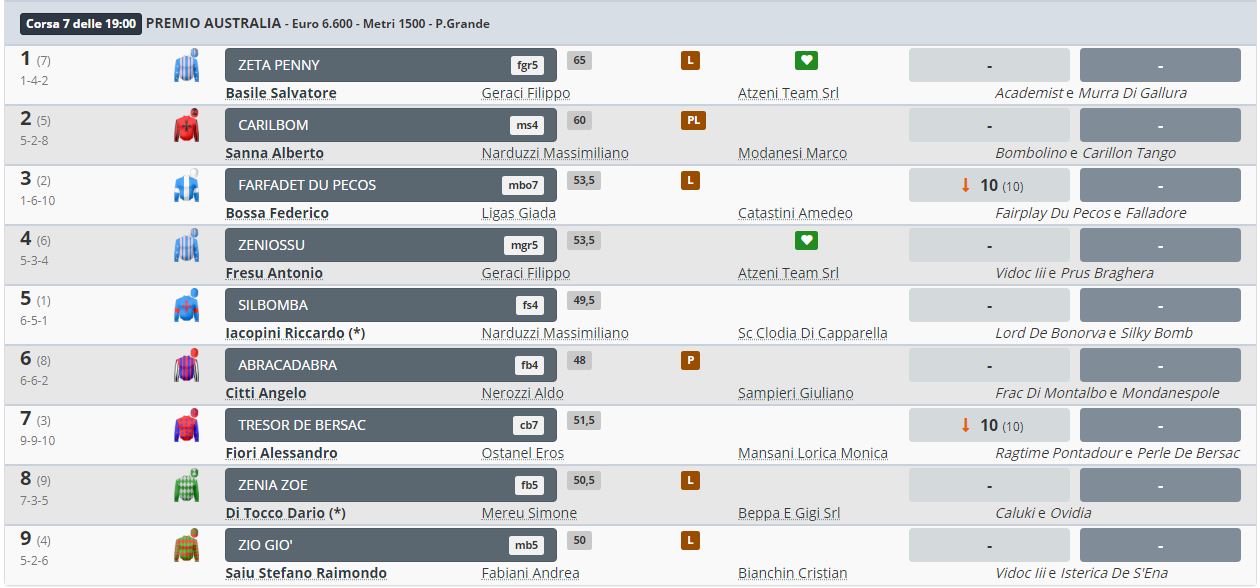Click green heart icon in Zeta Penny row
The height and width of the screenshot is (588, 1260).
point(807,61)
